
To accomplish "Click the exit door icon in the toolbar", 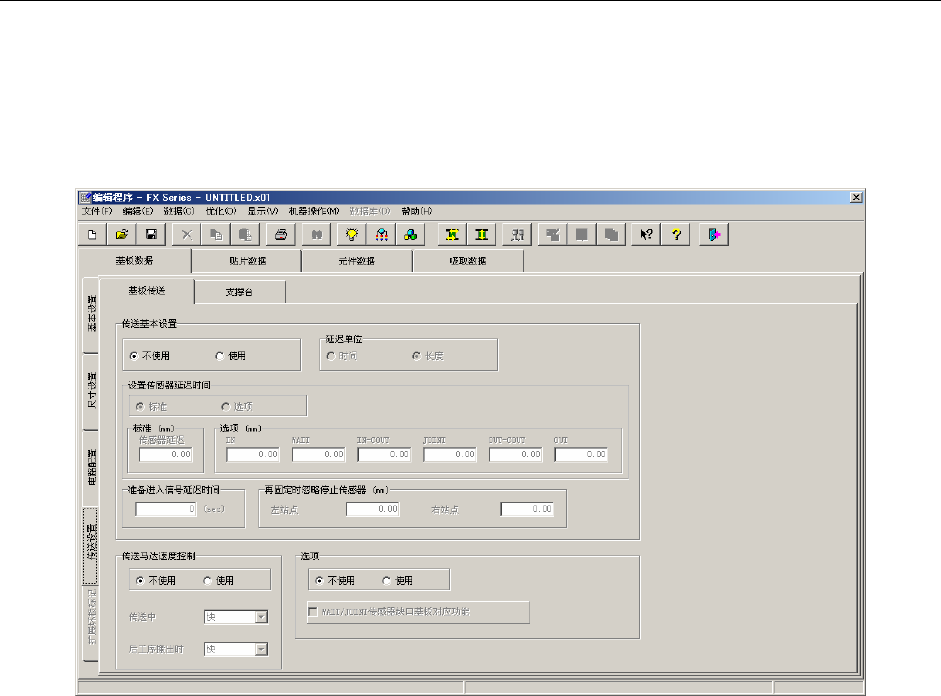I will pos(714,234).
